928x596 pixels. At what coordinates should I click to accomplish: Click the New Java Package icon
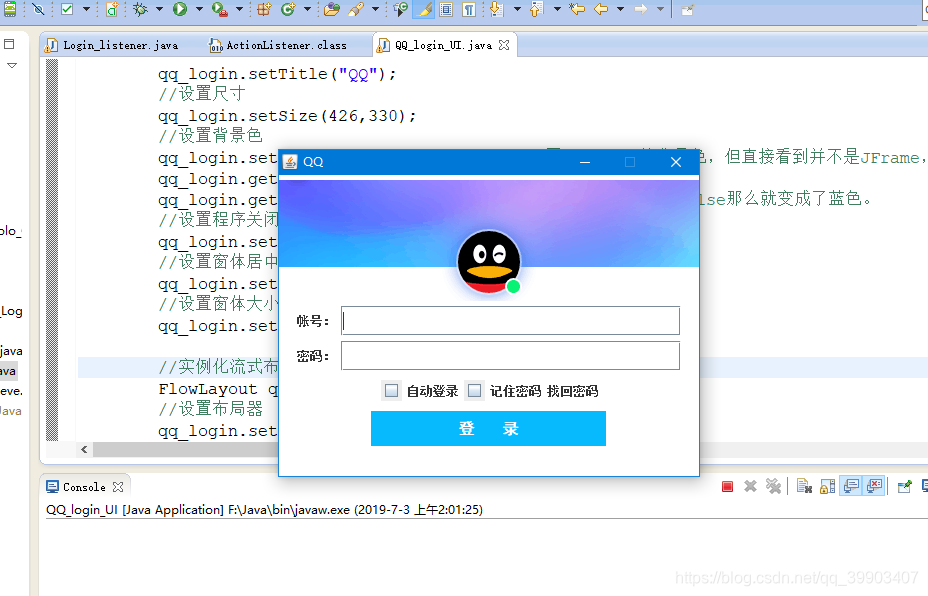point(264,9)
